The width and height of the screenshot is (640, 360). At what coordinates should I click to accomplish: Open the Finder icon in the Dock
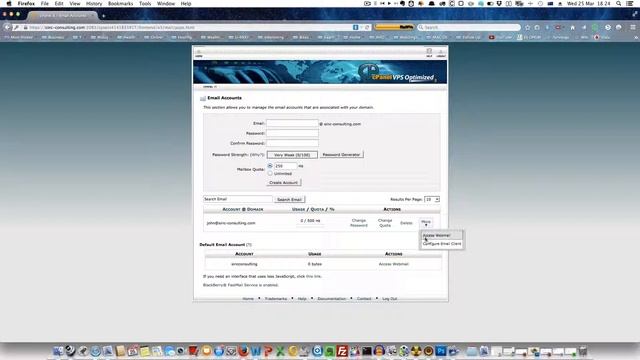click(x=58, y=351)
